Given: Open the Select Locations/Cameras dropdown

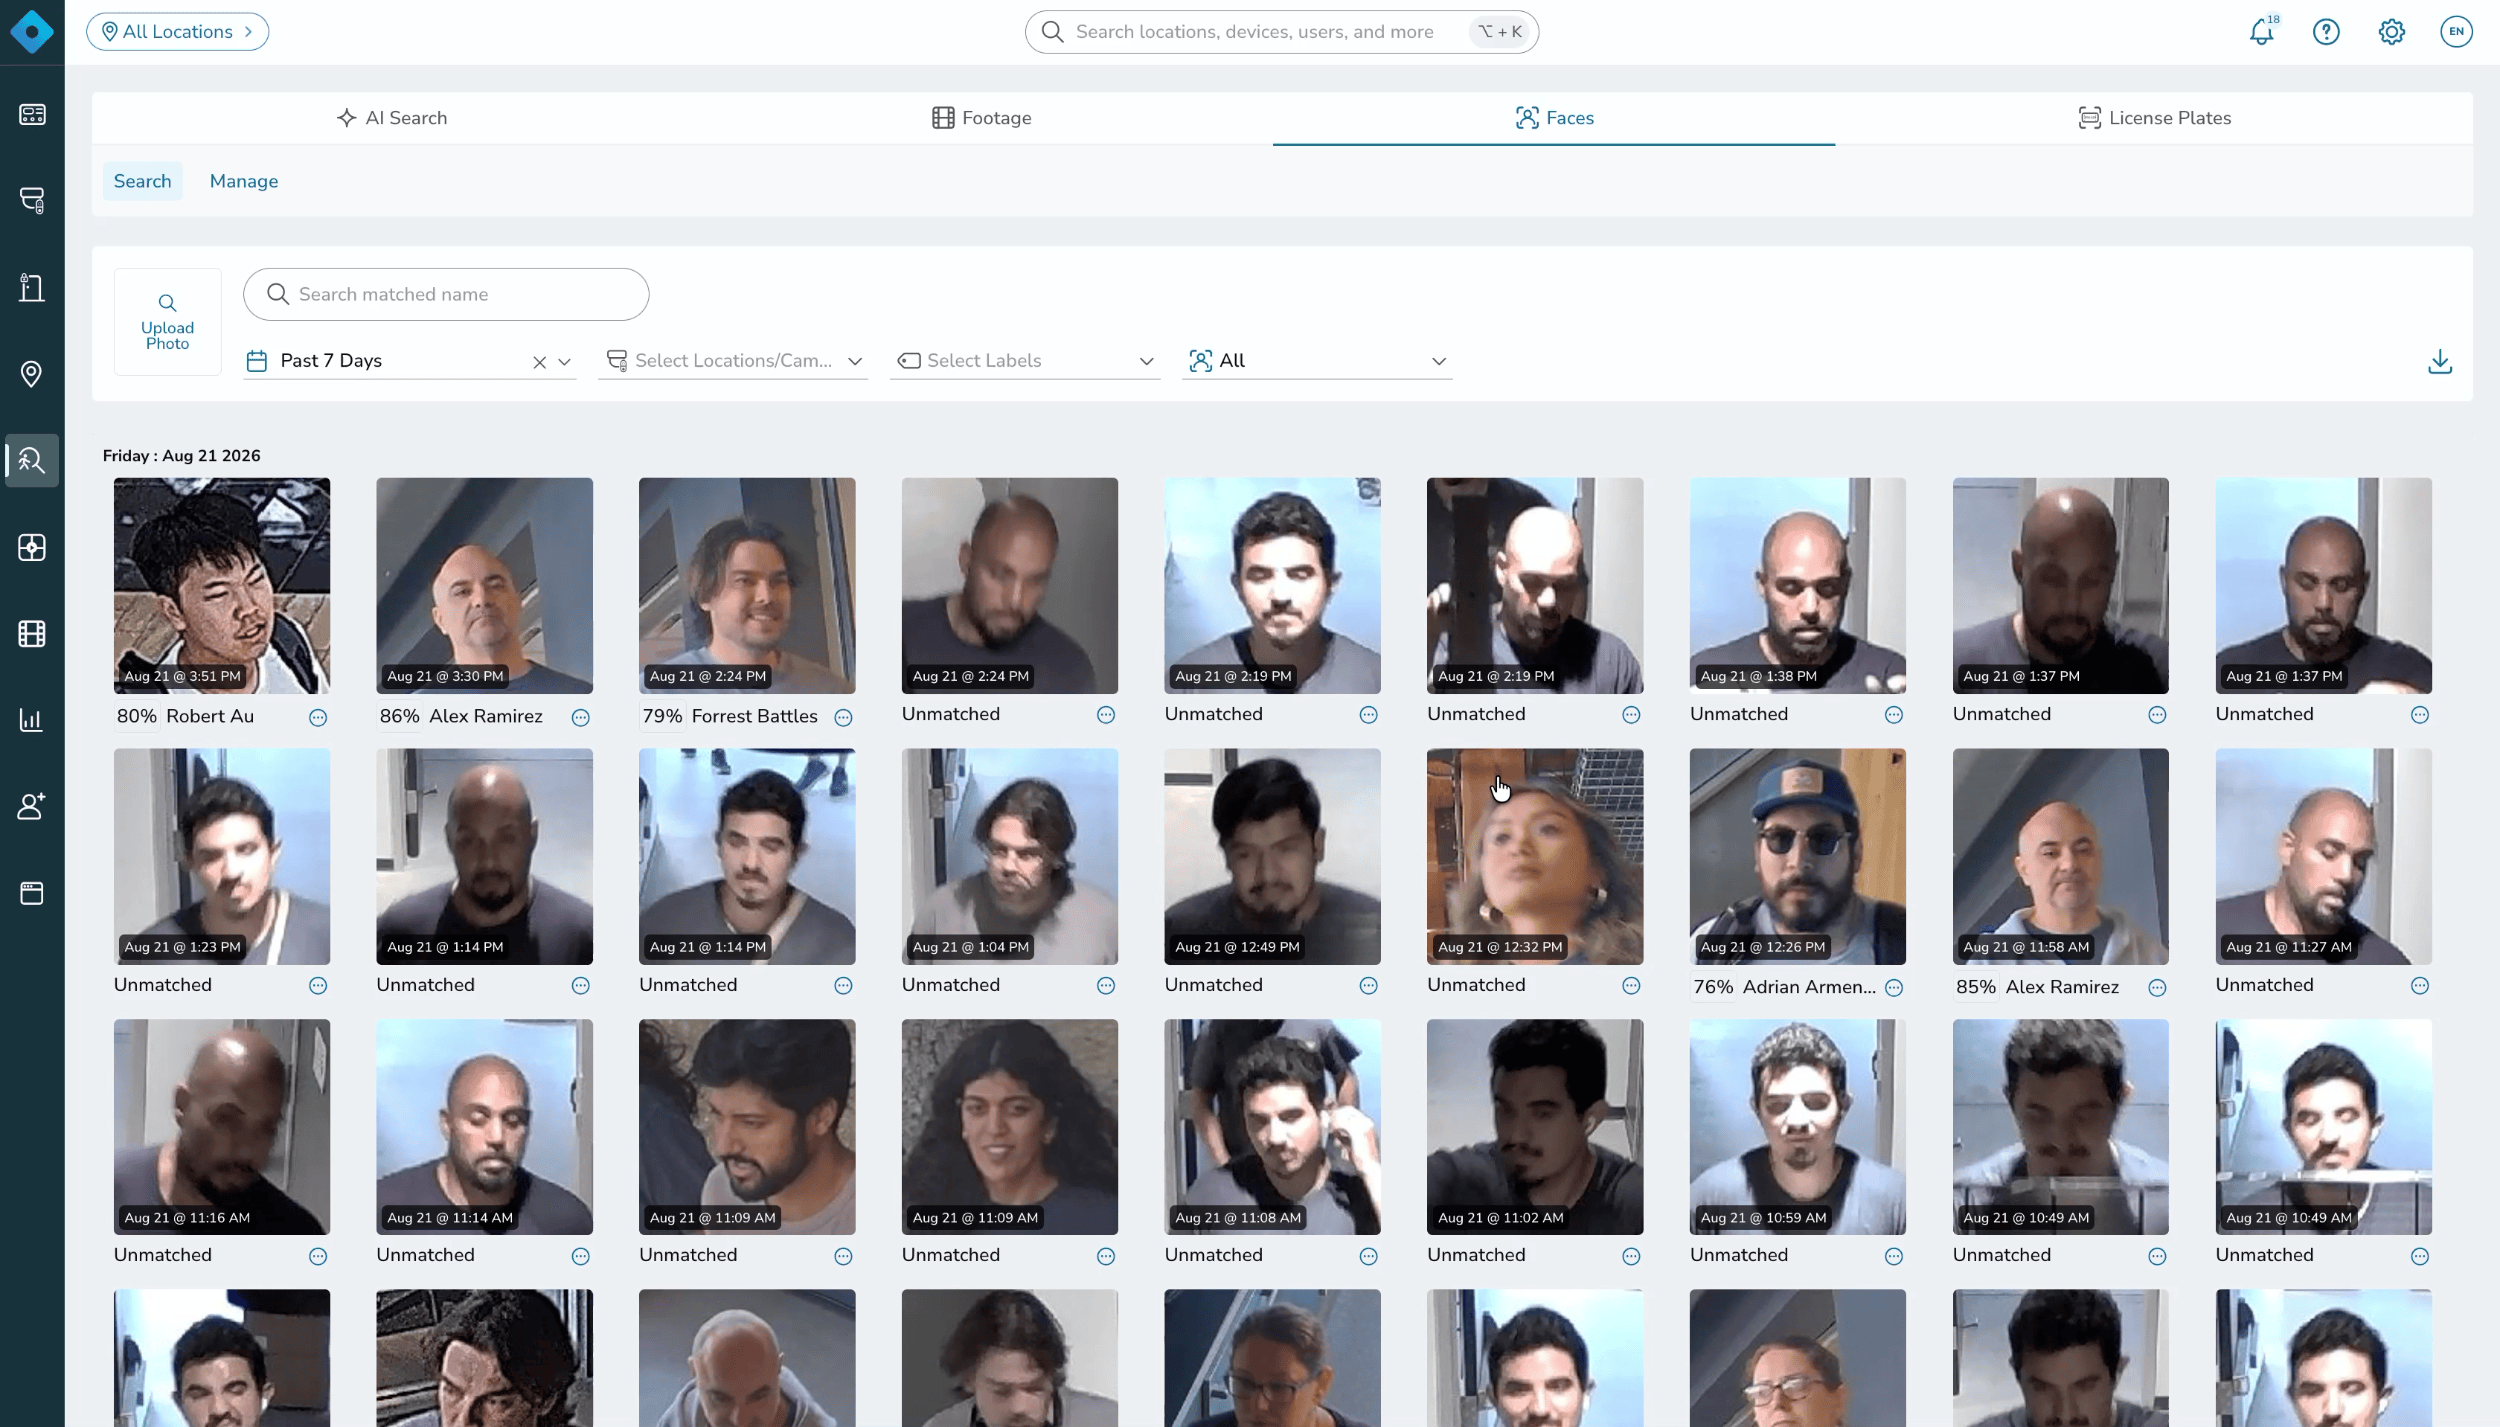Looking at the screenshot, I should pos(733,361).
